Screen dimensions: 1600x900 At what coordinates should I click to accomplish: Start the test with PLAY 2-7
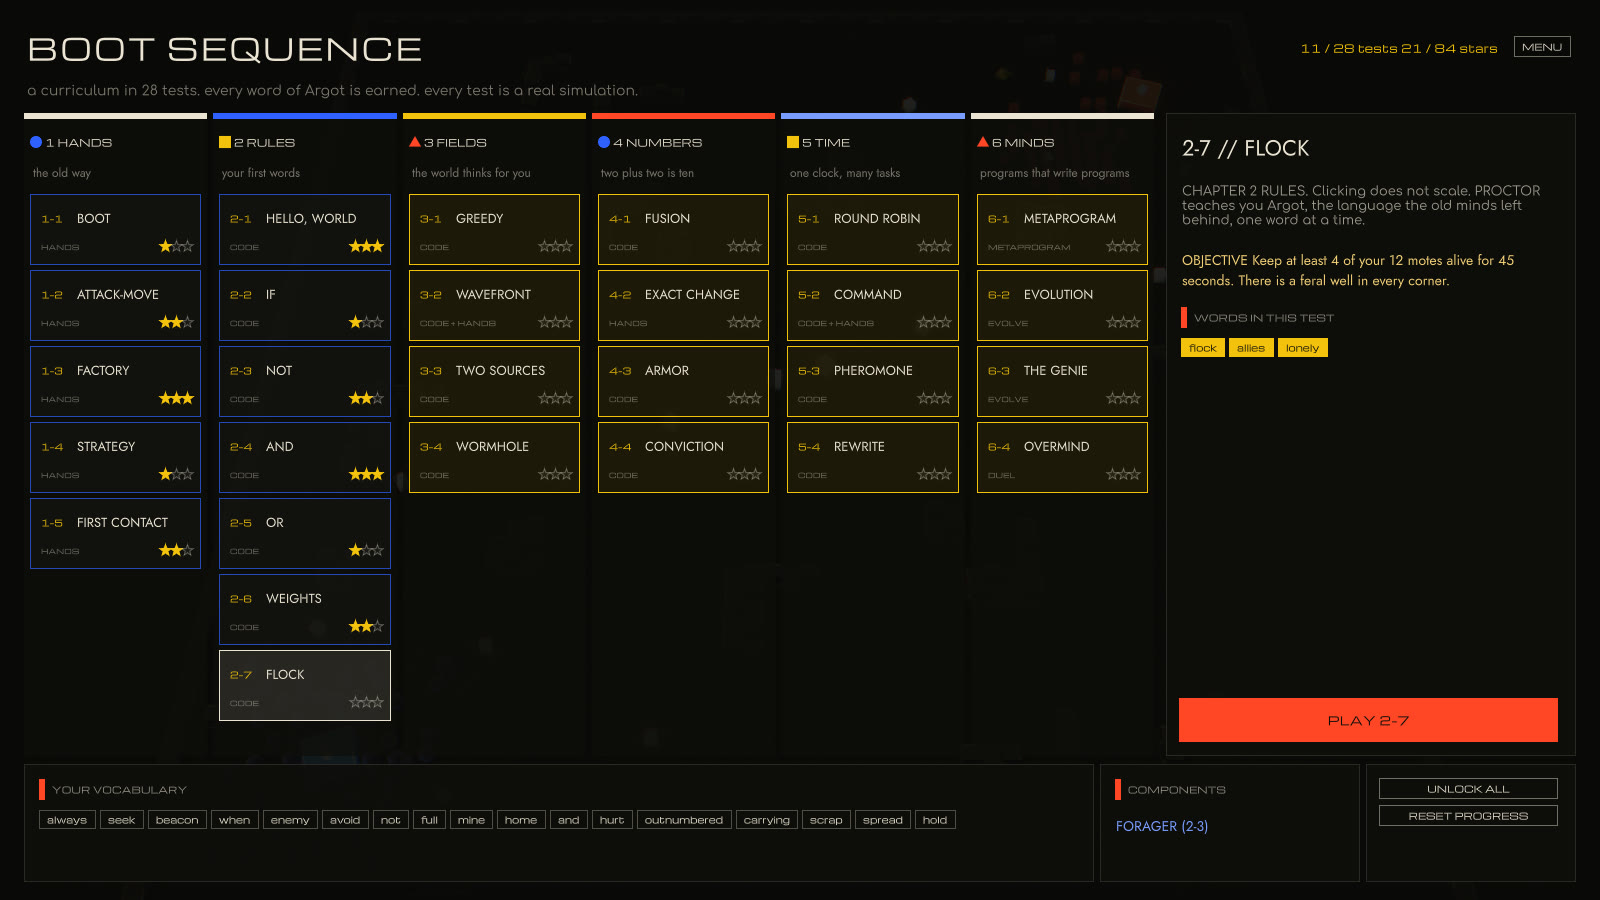(1368, 720)
